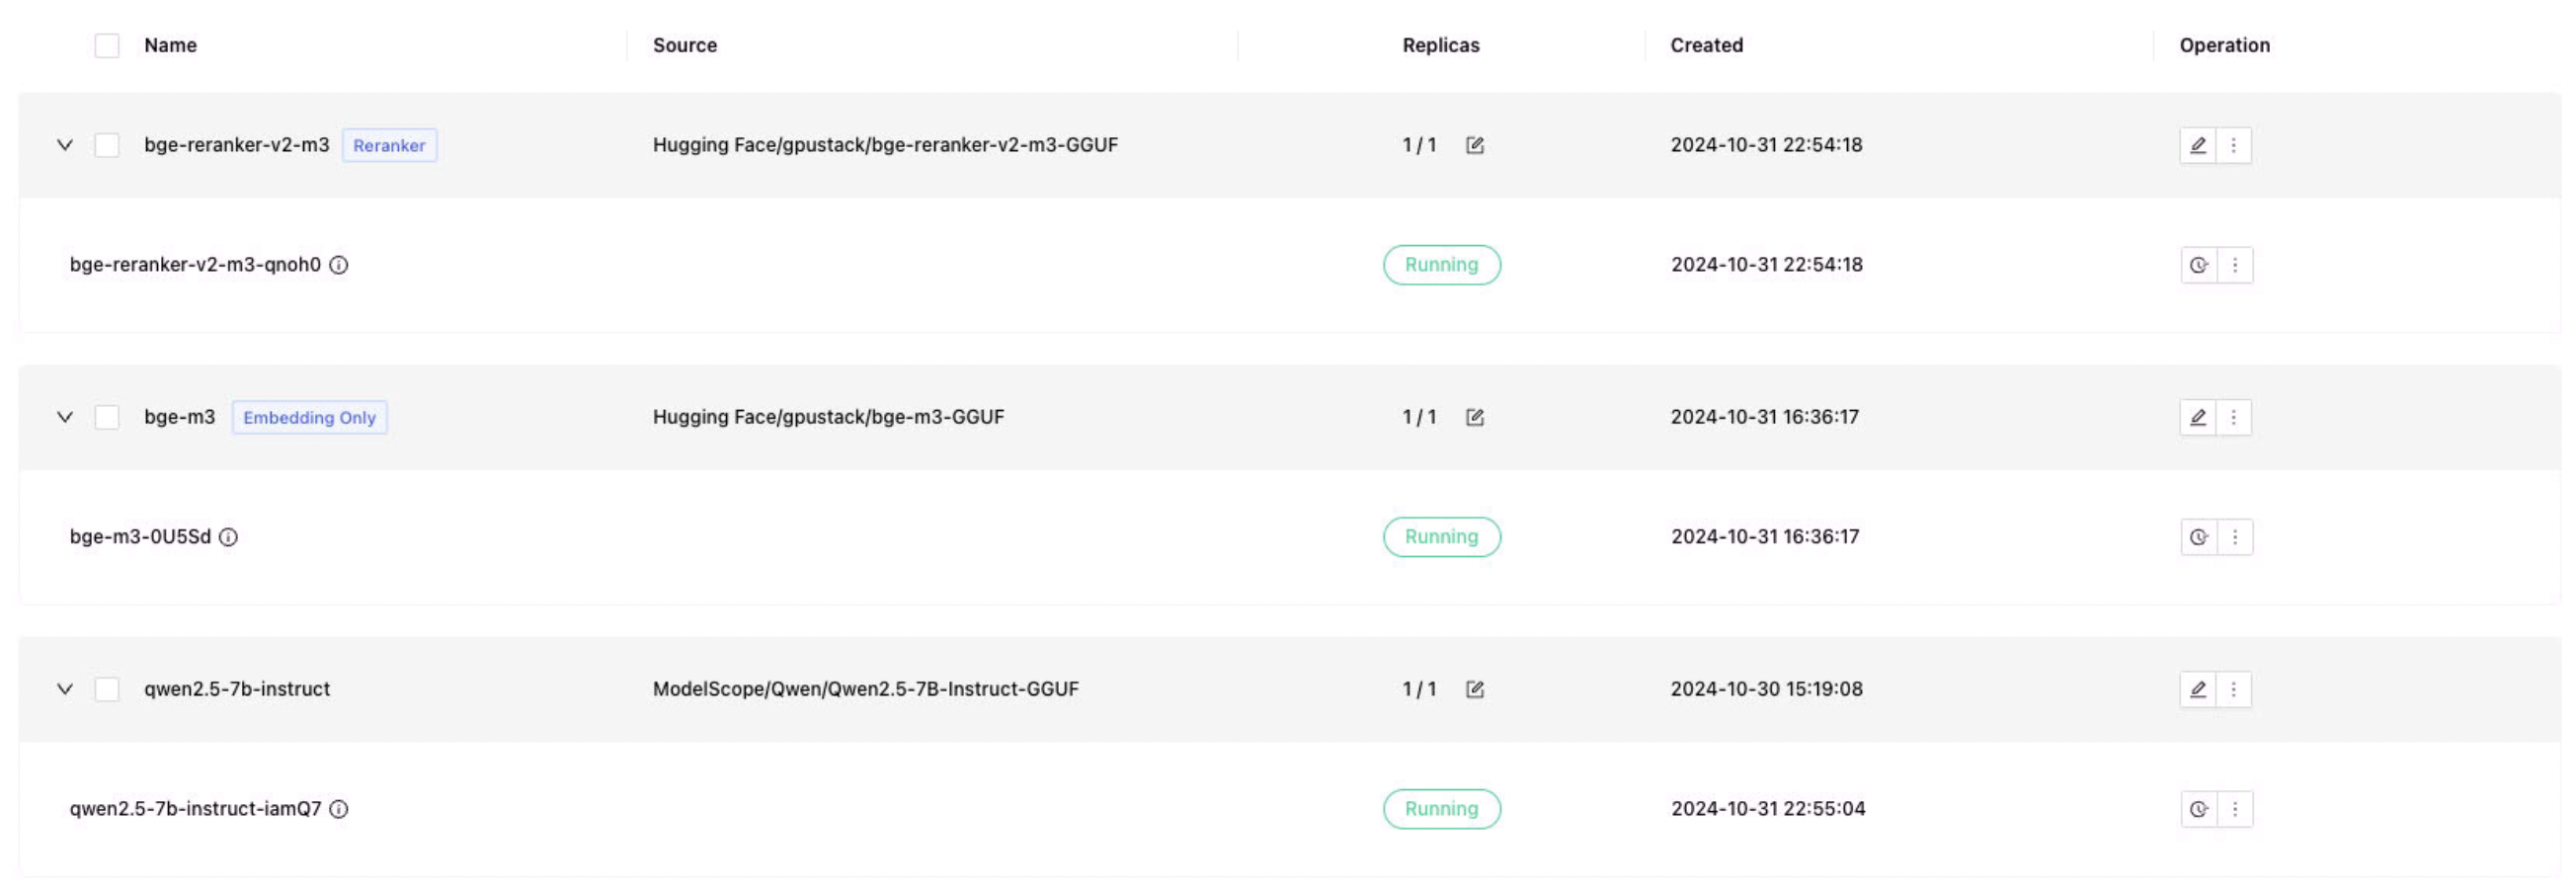The width and height of the screenshot is (2576, 889).
Task: Click Running status of bge-reranker-v2-m3-qnoh0
Action: click(x=1441, y=265)
